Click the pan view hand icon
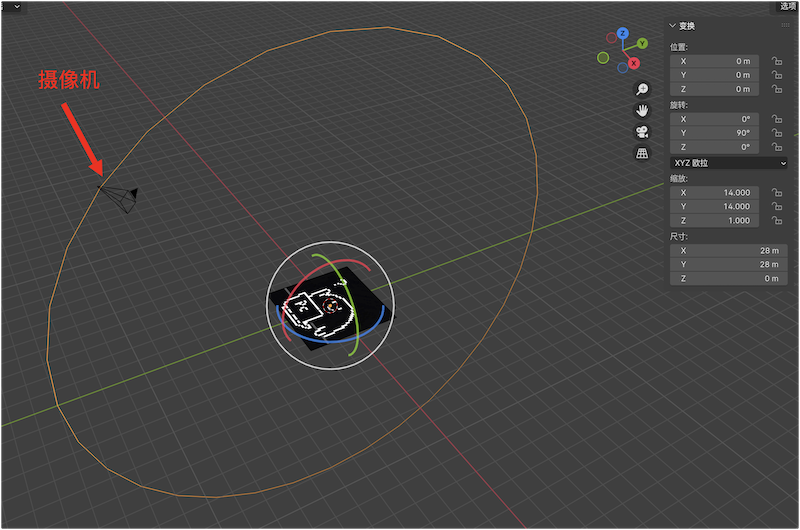 [642, 111]
